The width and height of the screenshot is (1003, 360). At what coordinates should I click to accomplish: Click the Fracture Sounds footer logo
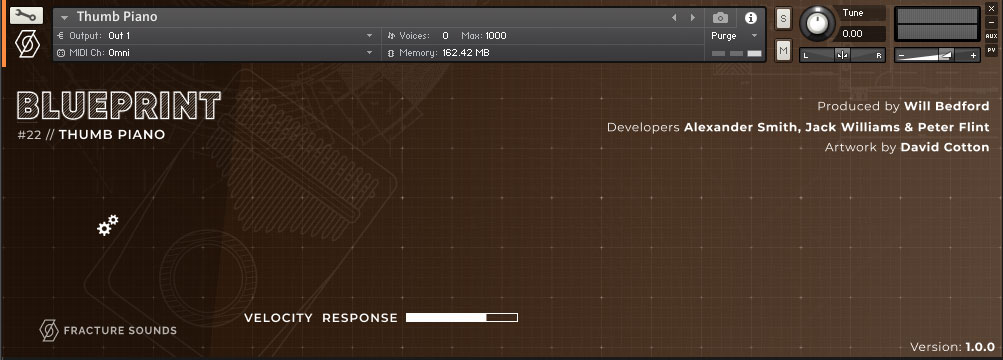click(107, 331)
